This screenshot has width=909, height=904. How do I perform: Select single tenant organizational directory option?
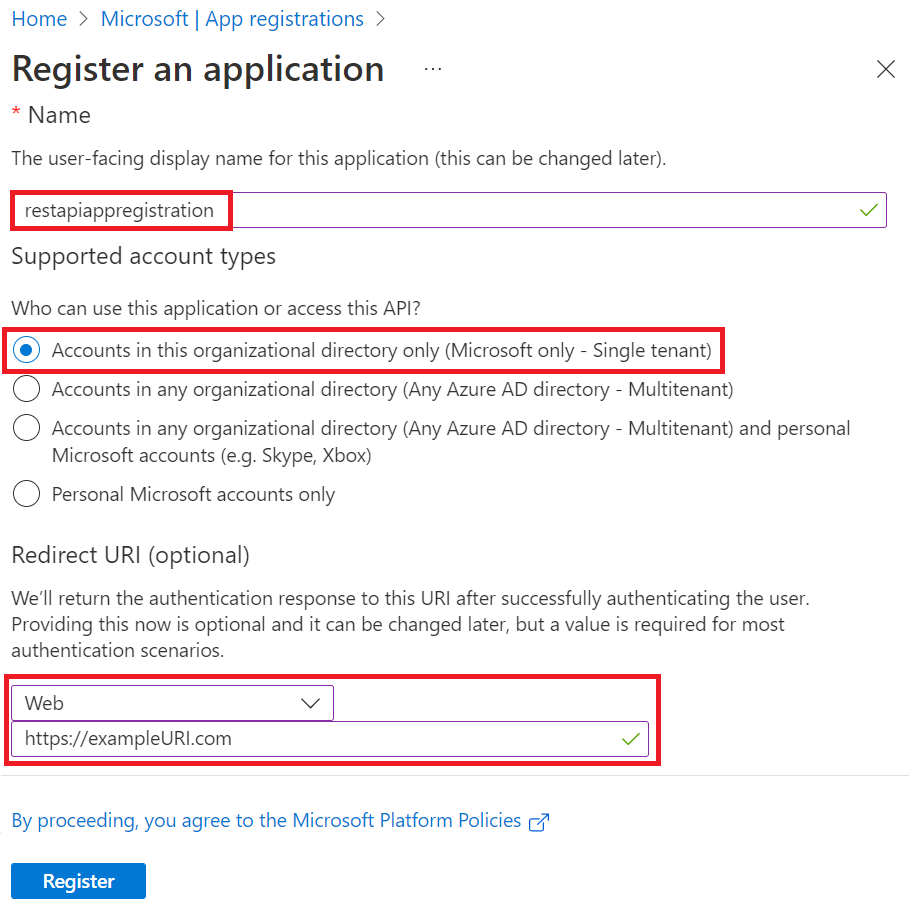[x=27, y=350]
